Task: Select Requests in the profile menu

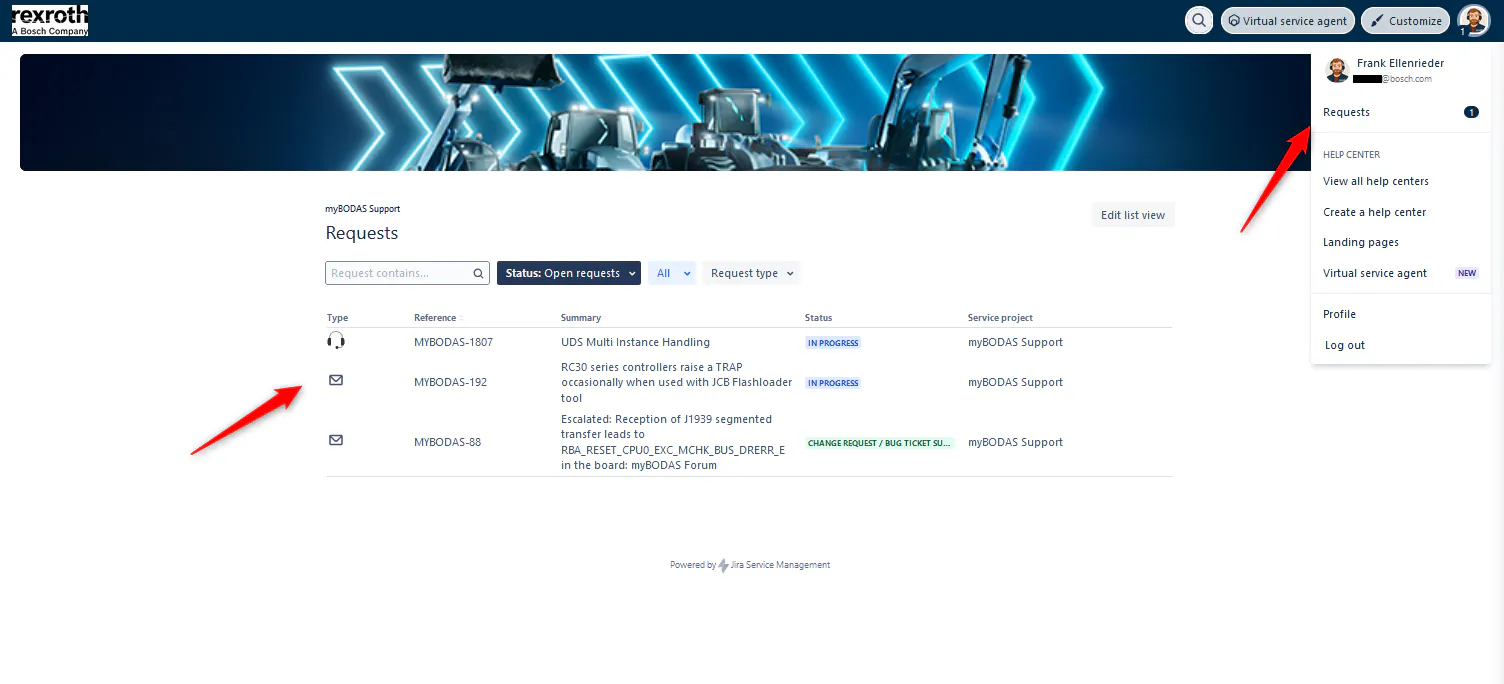Action: [x=1346, y=112]
